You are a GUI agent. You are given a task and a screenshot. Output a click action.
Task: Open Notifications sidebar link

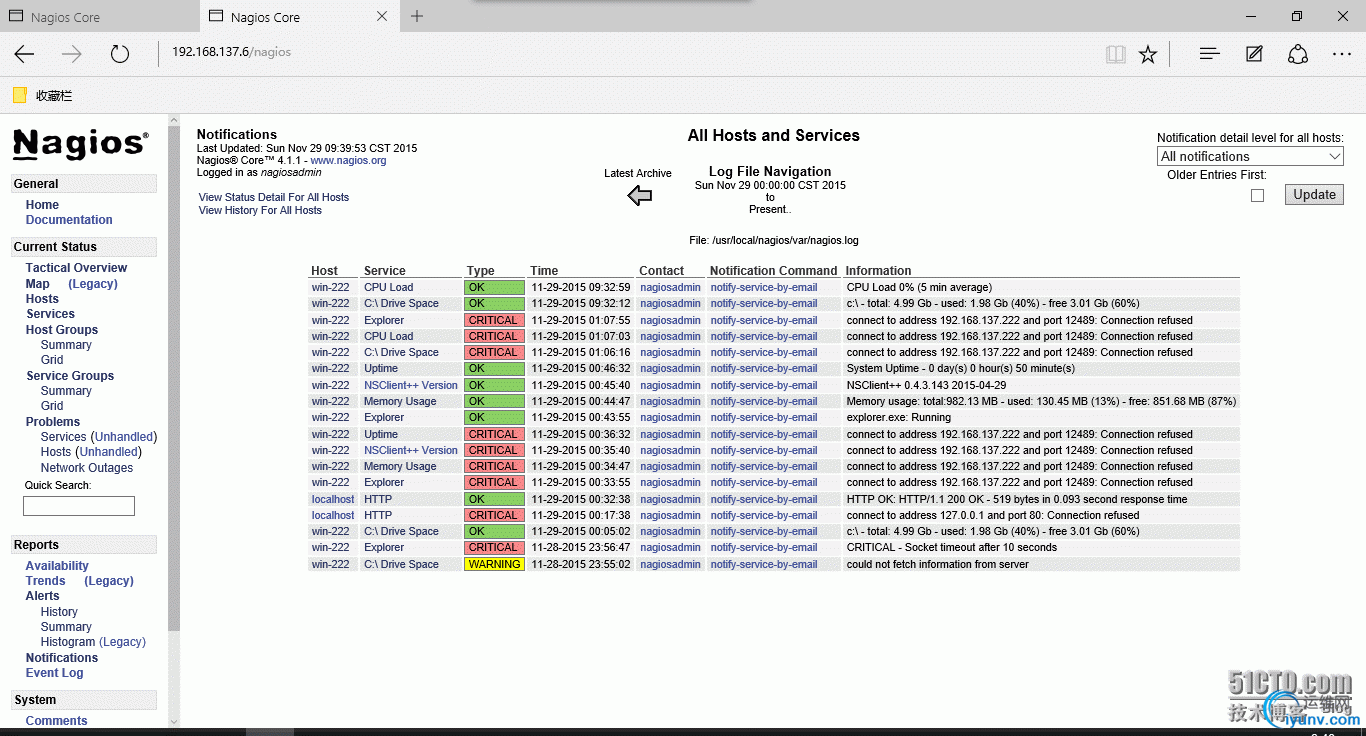(x=62, y=658)
